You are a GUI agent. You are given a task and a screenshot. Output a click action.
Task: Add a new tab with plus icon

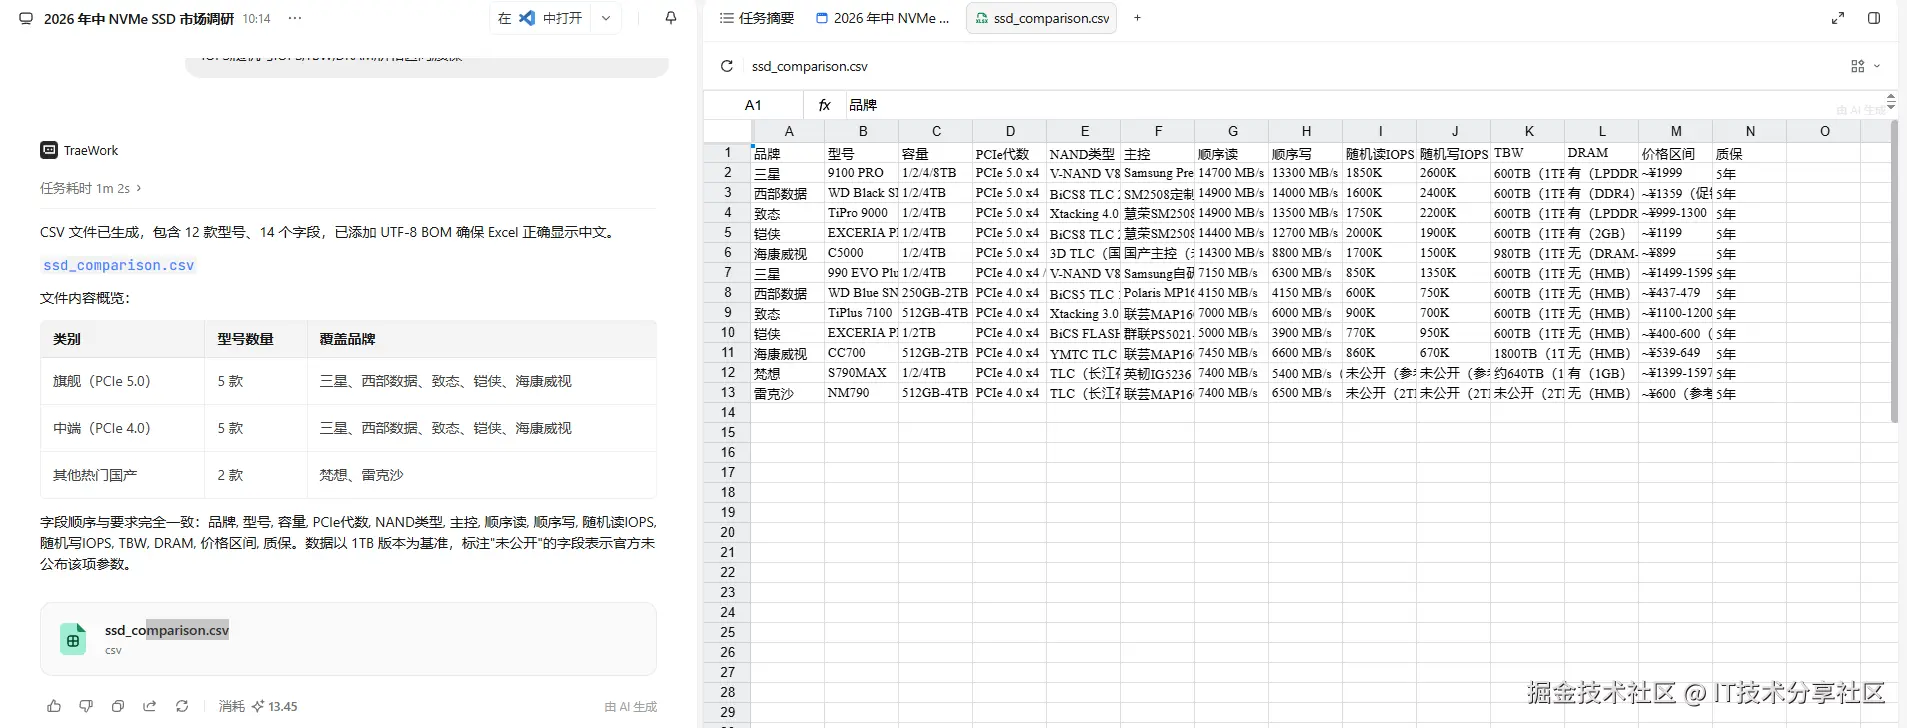1137,18
